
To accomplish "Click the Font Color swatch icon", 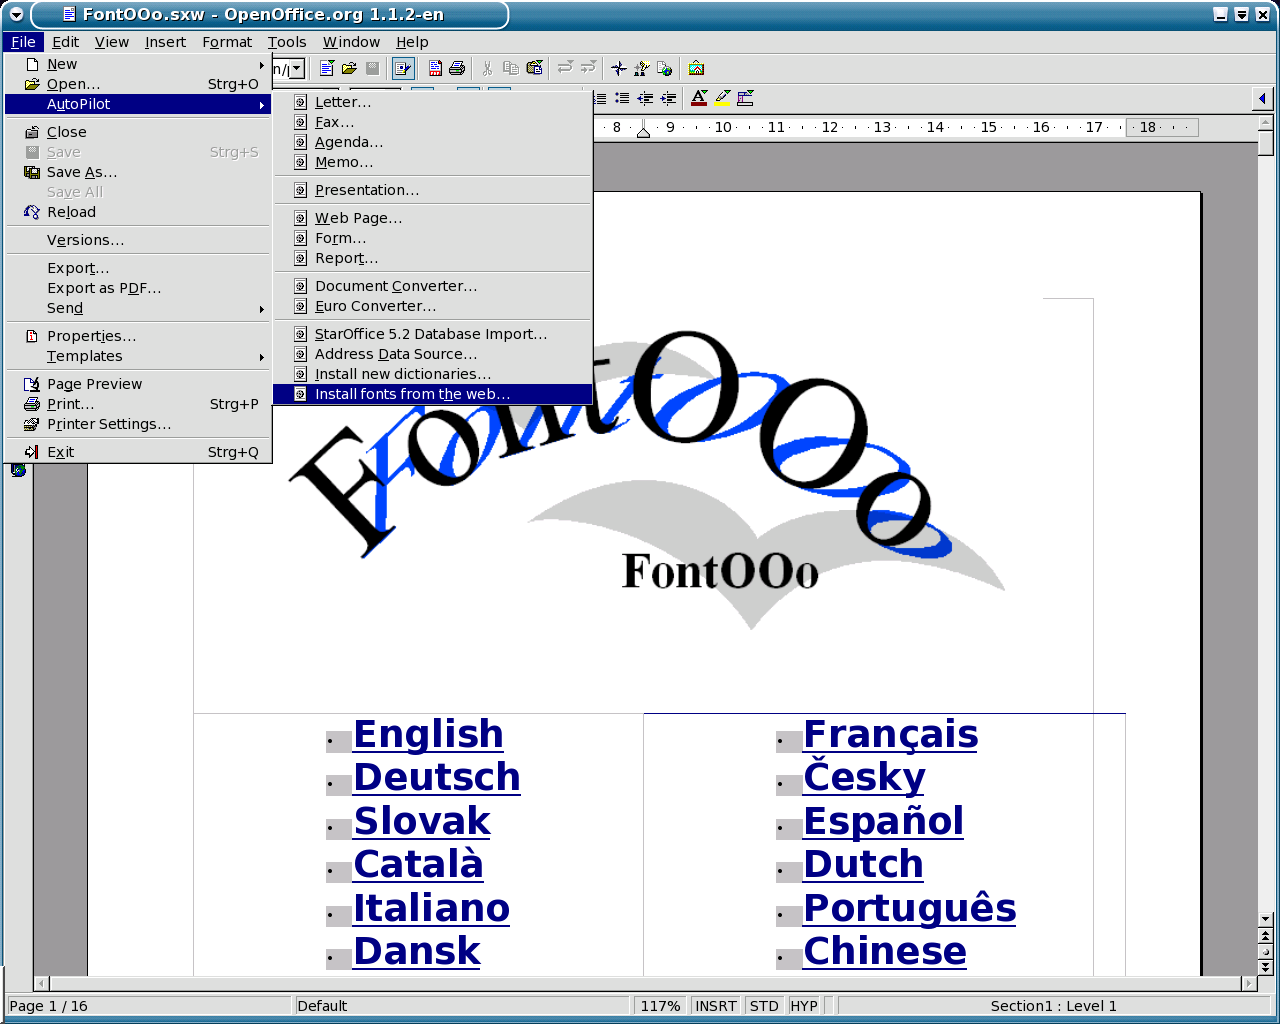I will [699, 98].
